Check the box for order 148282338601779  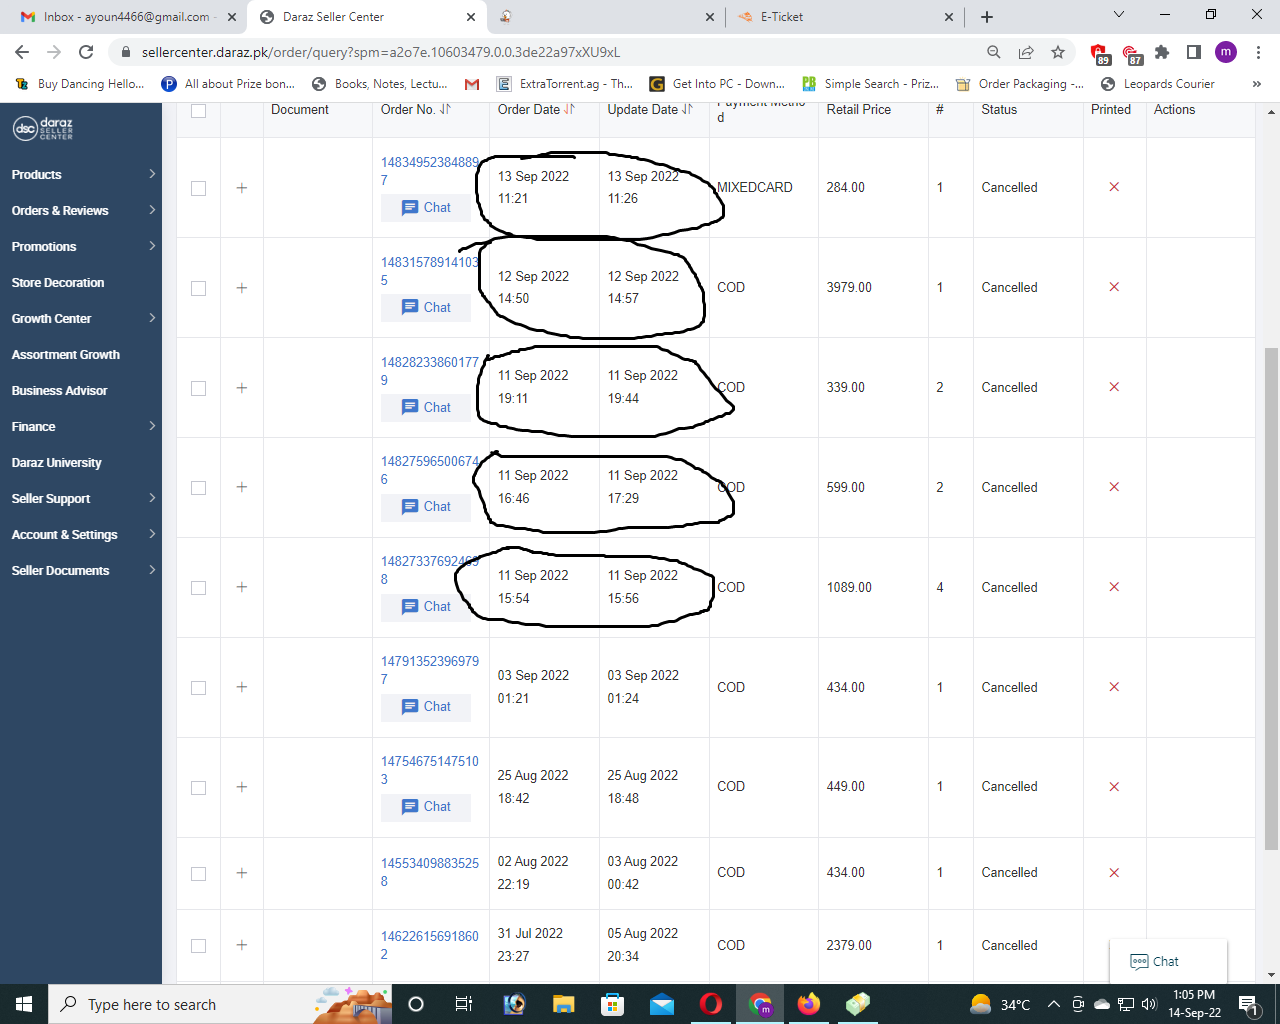tap(198, 388)
